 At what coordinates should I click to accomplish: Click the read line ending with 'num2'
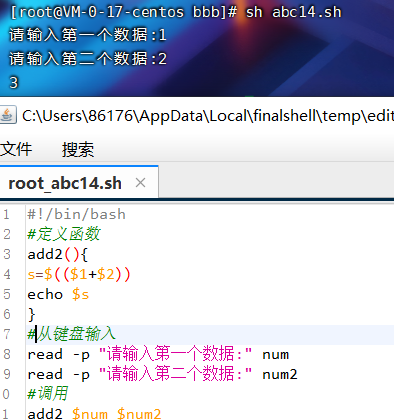[162, 374]
